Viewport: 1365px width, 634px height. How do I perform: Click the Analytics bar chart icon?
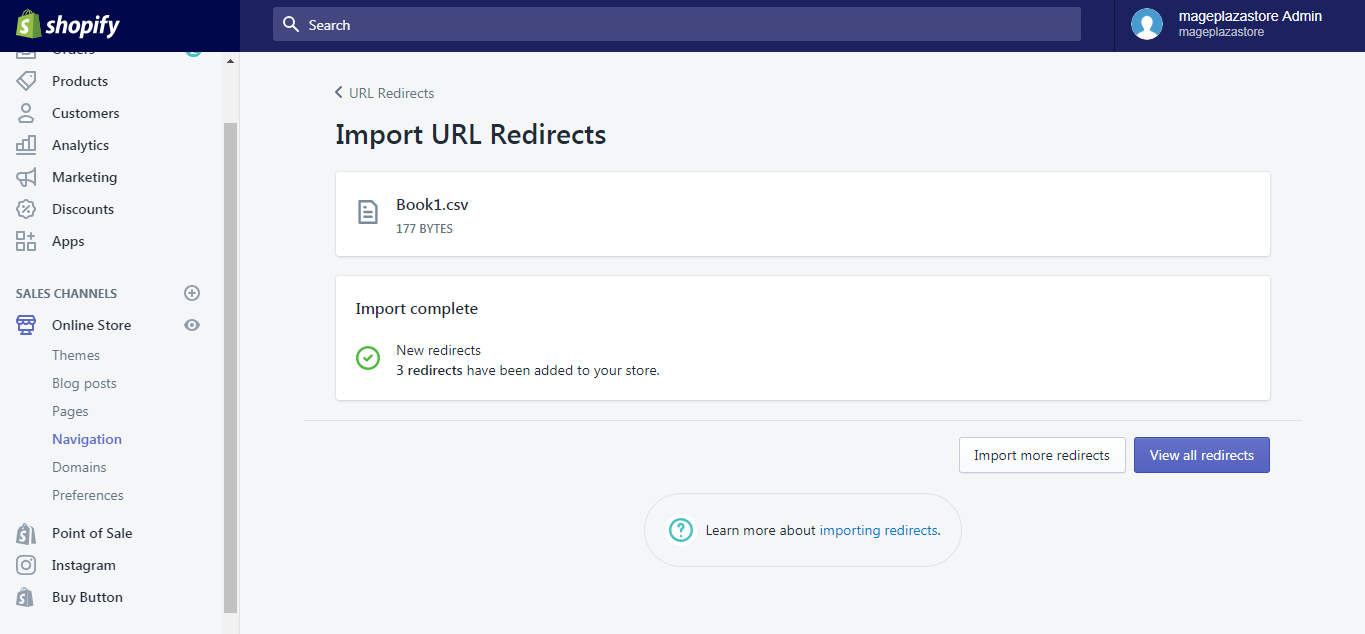tap(26, 145)
